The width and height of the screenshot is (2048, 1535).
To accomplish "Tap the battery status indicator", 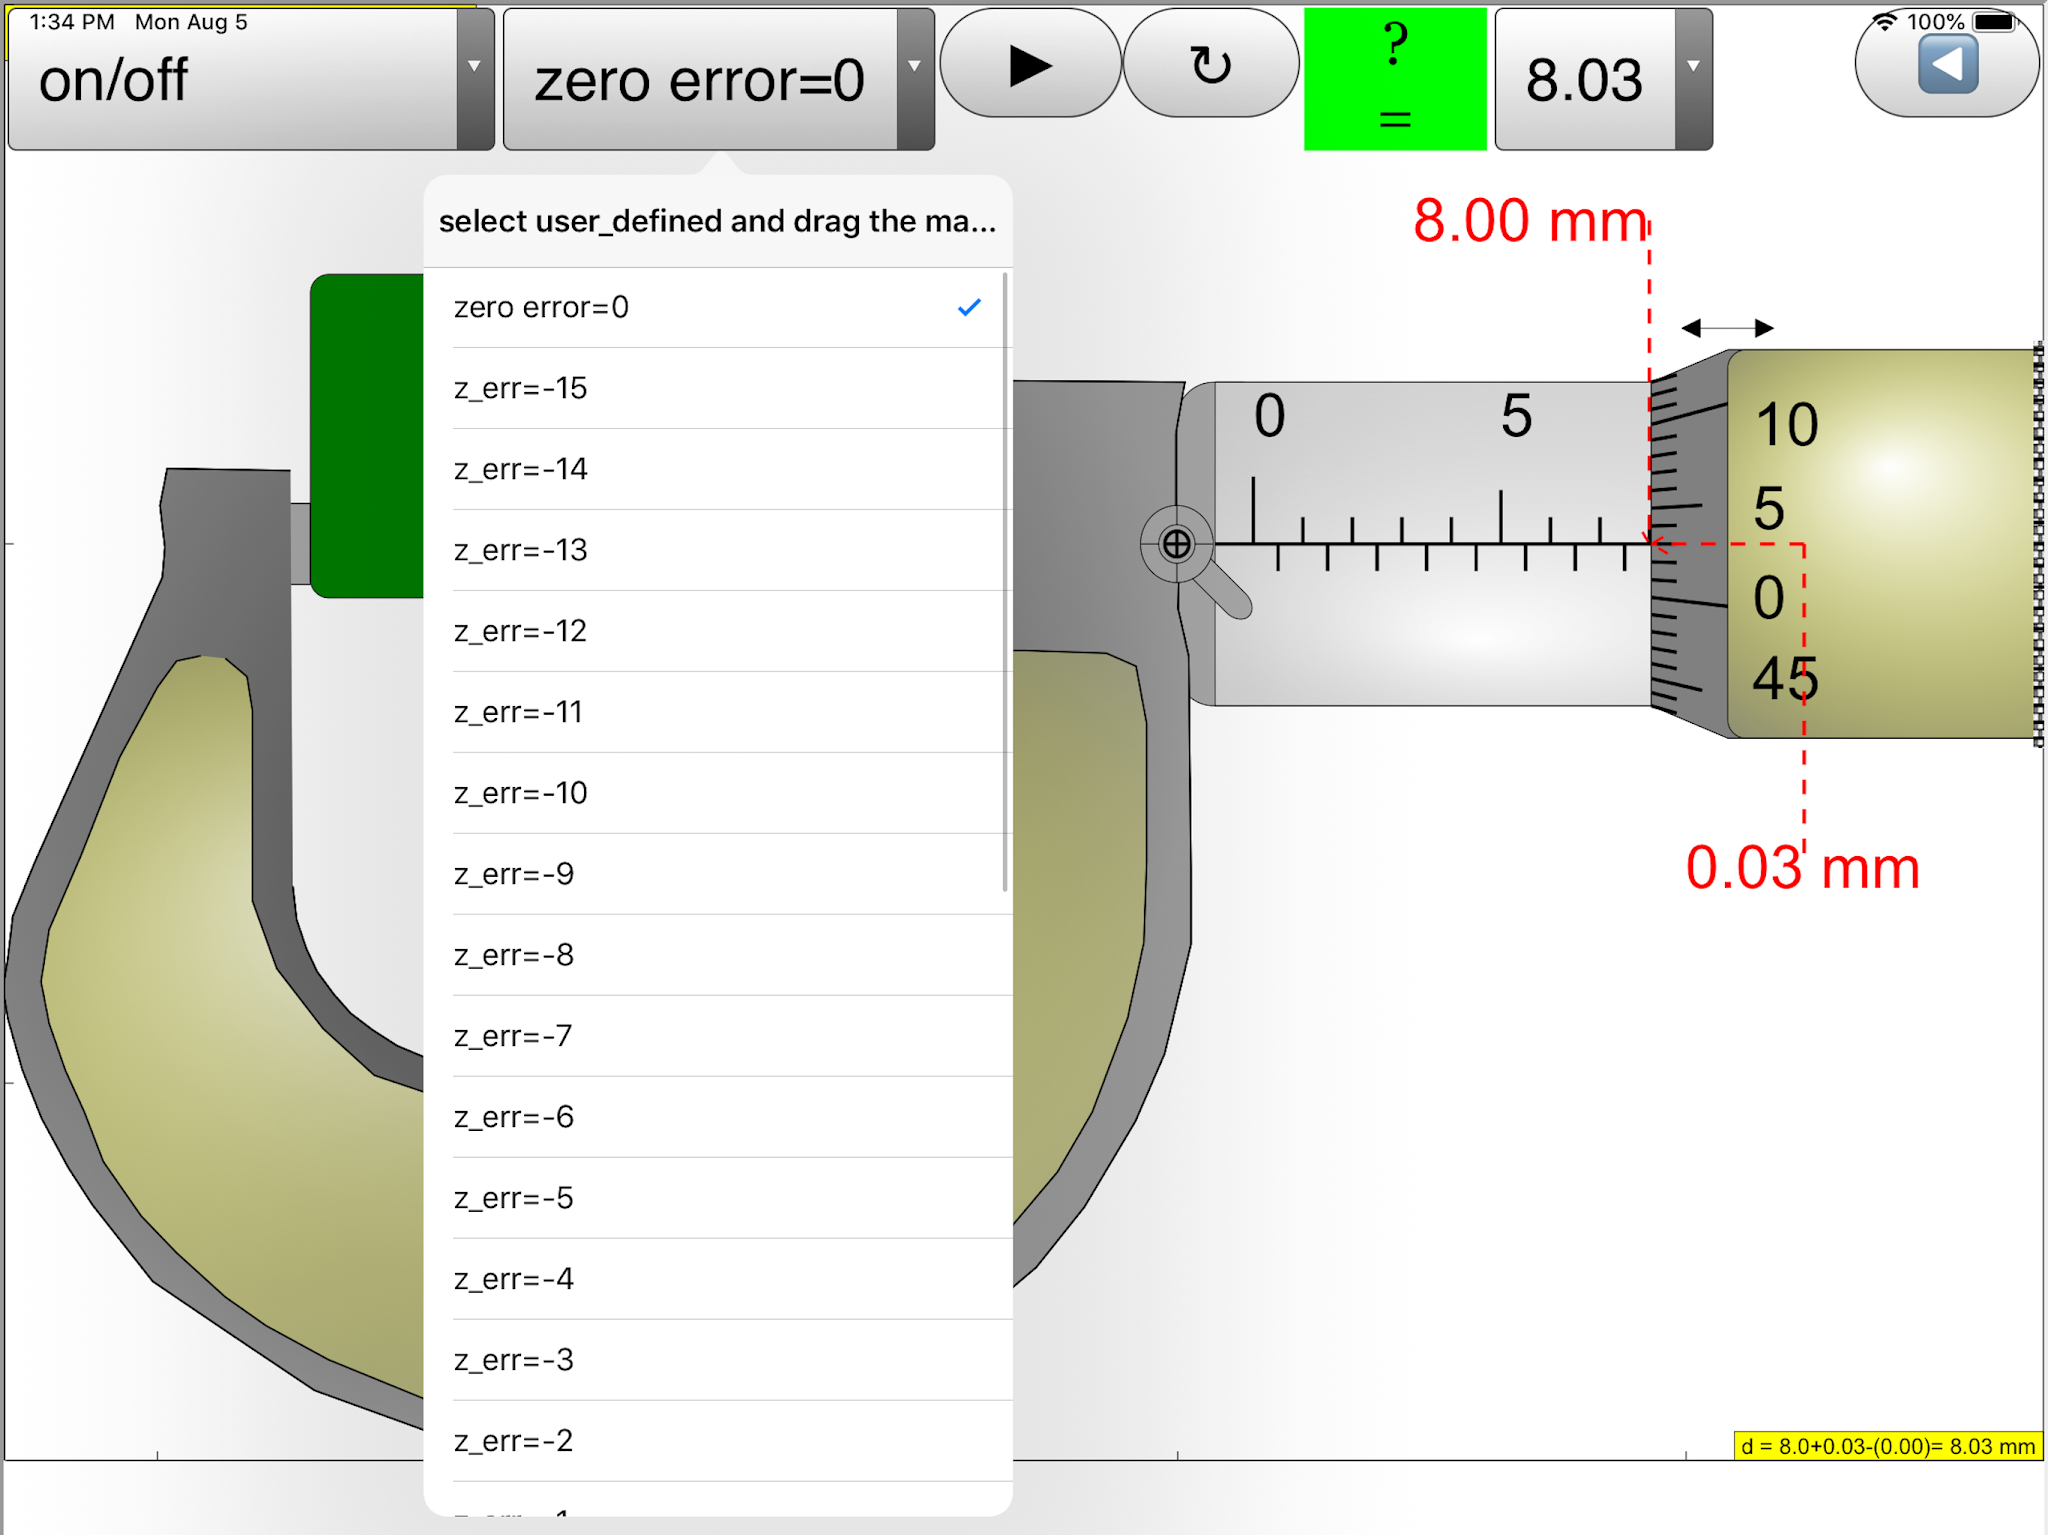I will click(1996, 22).
